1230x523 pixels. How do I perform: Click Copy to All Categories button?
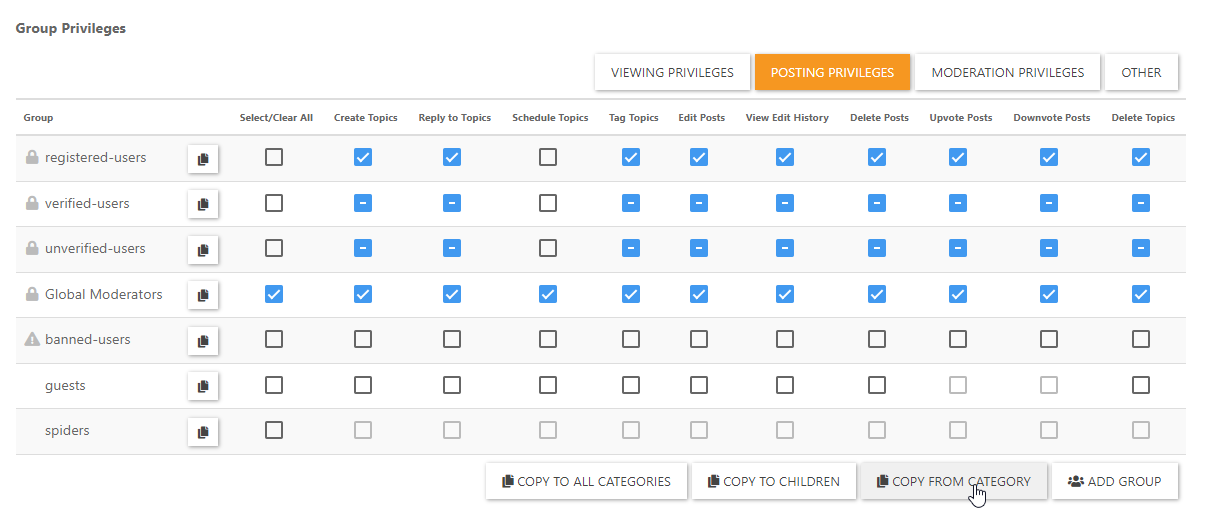(x=586, y=481)
